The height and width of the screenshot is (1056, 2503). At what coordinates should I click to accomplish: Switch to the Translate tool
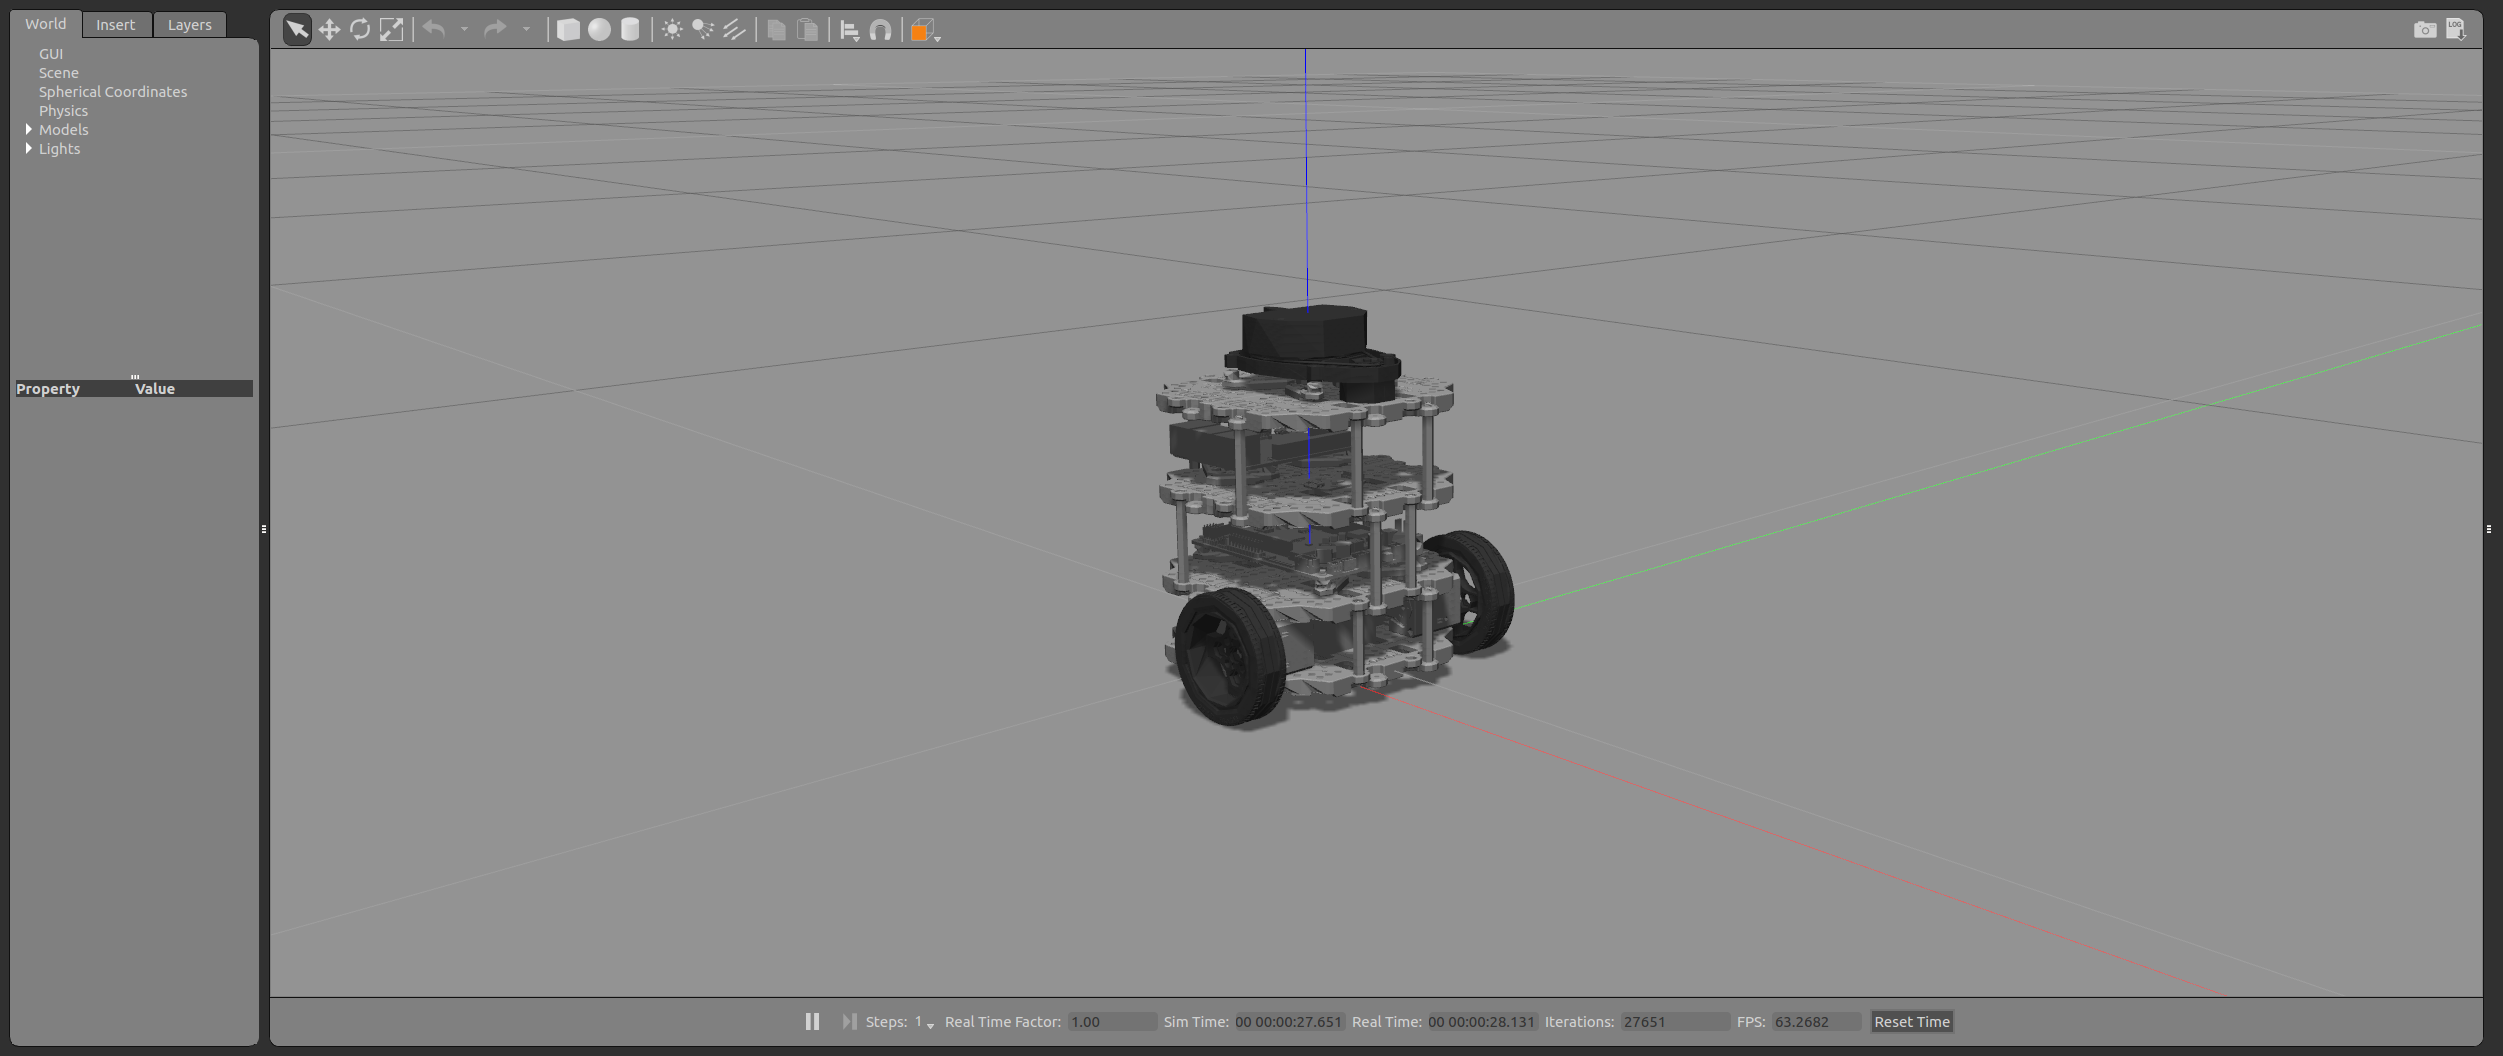pos(328,29)
